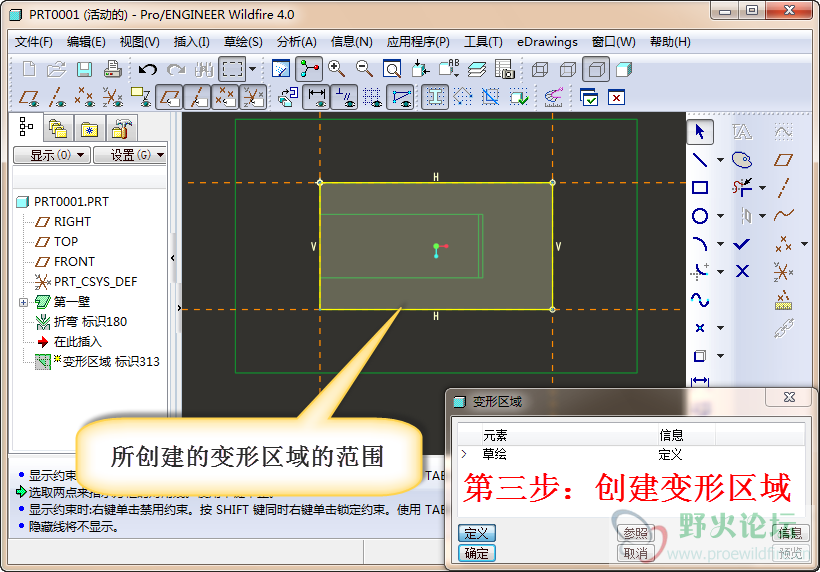Select the Fillet sketch tool
The width and height of the screenshot is (820, 572).
click(x=700, y=272)
